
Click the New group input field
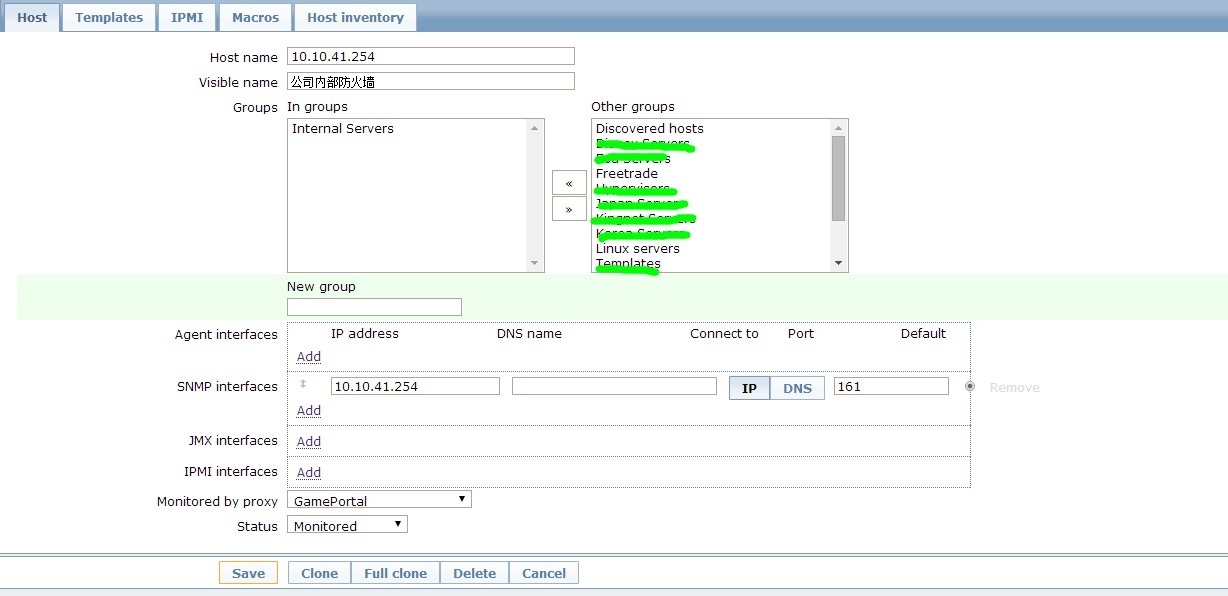coord(374,306)
